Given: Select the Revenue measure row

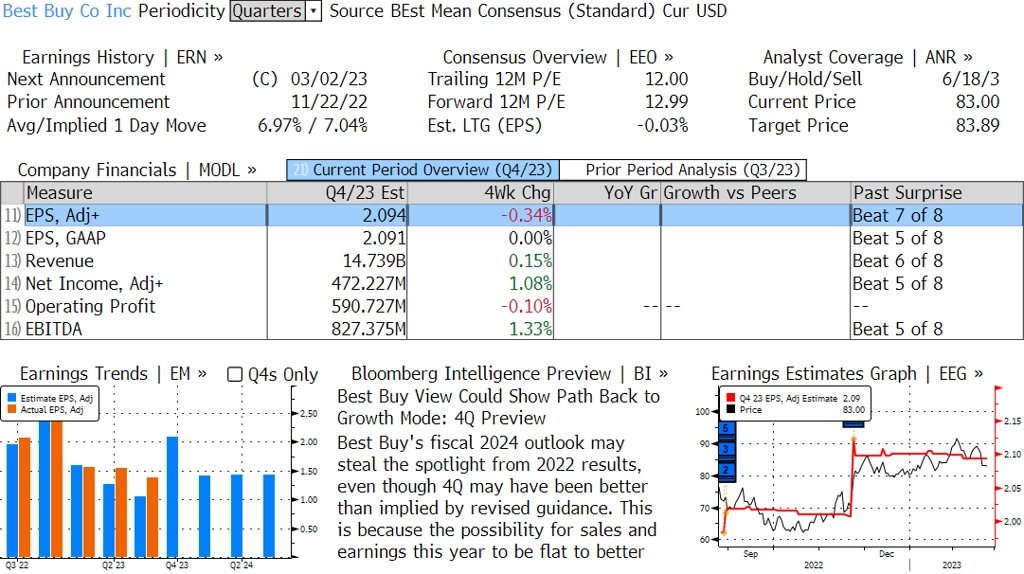Looking at the screenshot, I should [x=512, y=261].
